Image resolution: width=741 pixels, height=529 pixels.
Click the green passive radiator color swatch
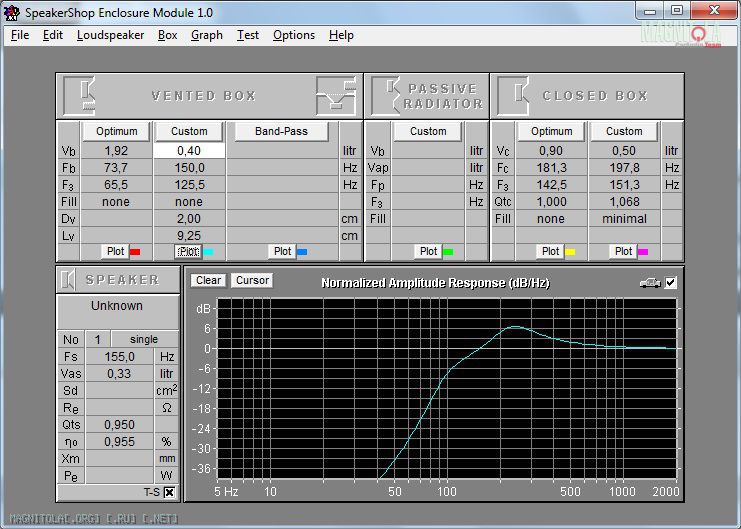(448, 252)
